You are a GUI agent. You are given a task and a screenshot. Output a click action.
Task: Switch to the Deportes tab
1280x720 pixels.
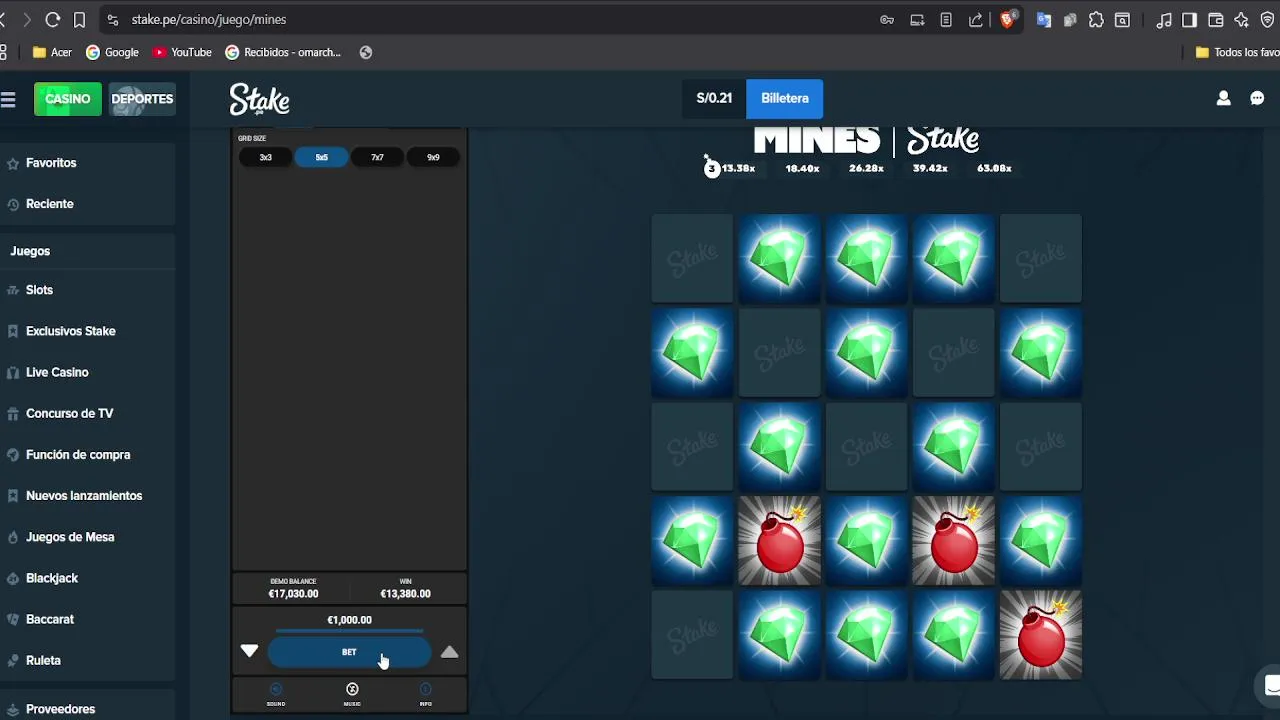142,99
